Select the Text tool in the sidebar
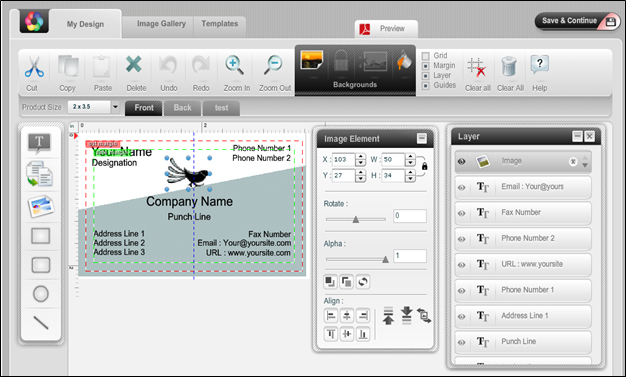The height and width of the screenshot is (377, 626). 39,142
